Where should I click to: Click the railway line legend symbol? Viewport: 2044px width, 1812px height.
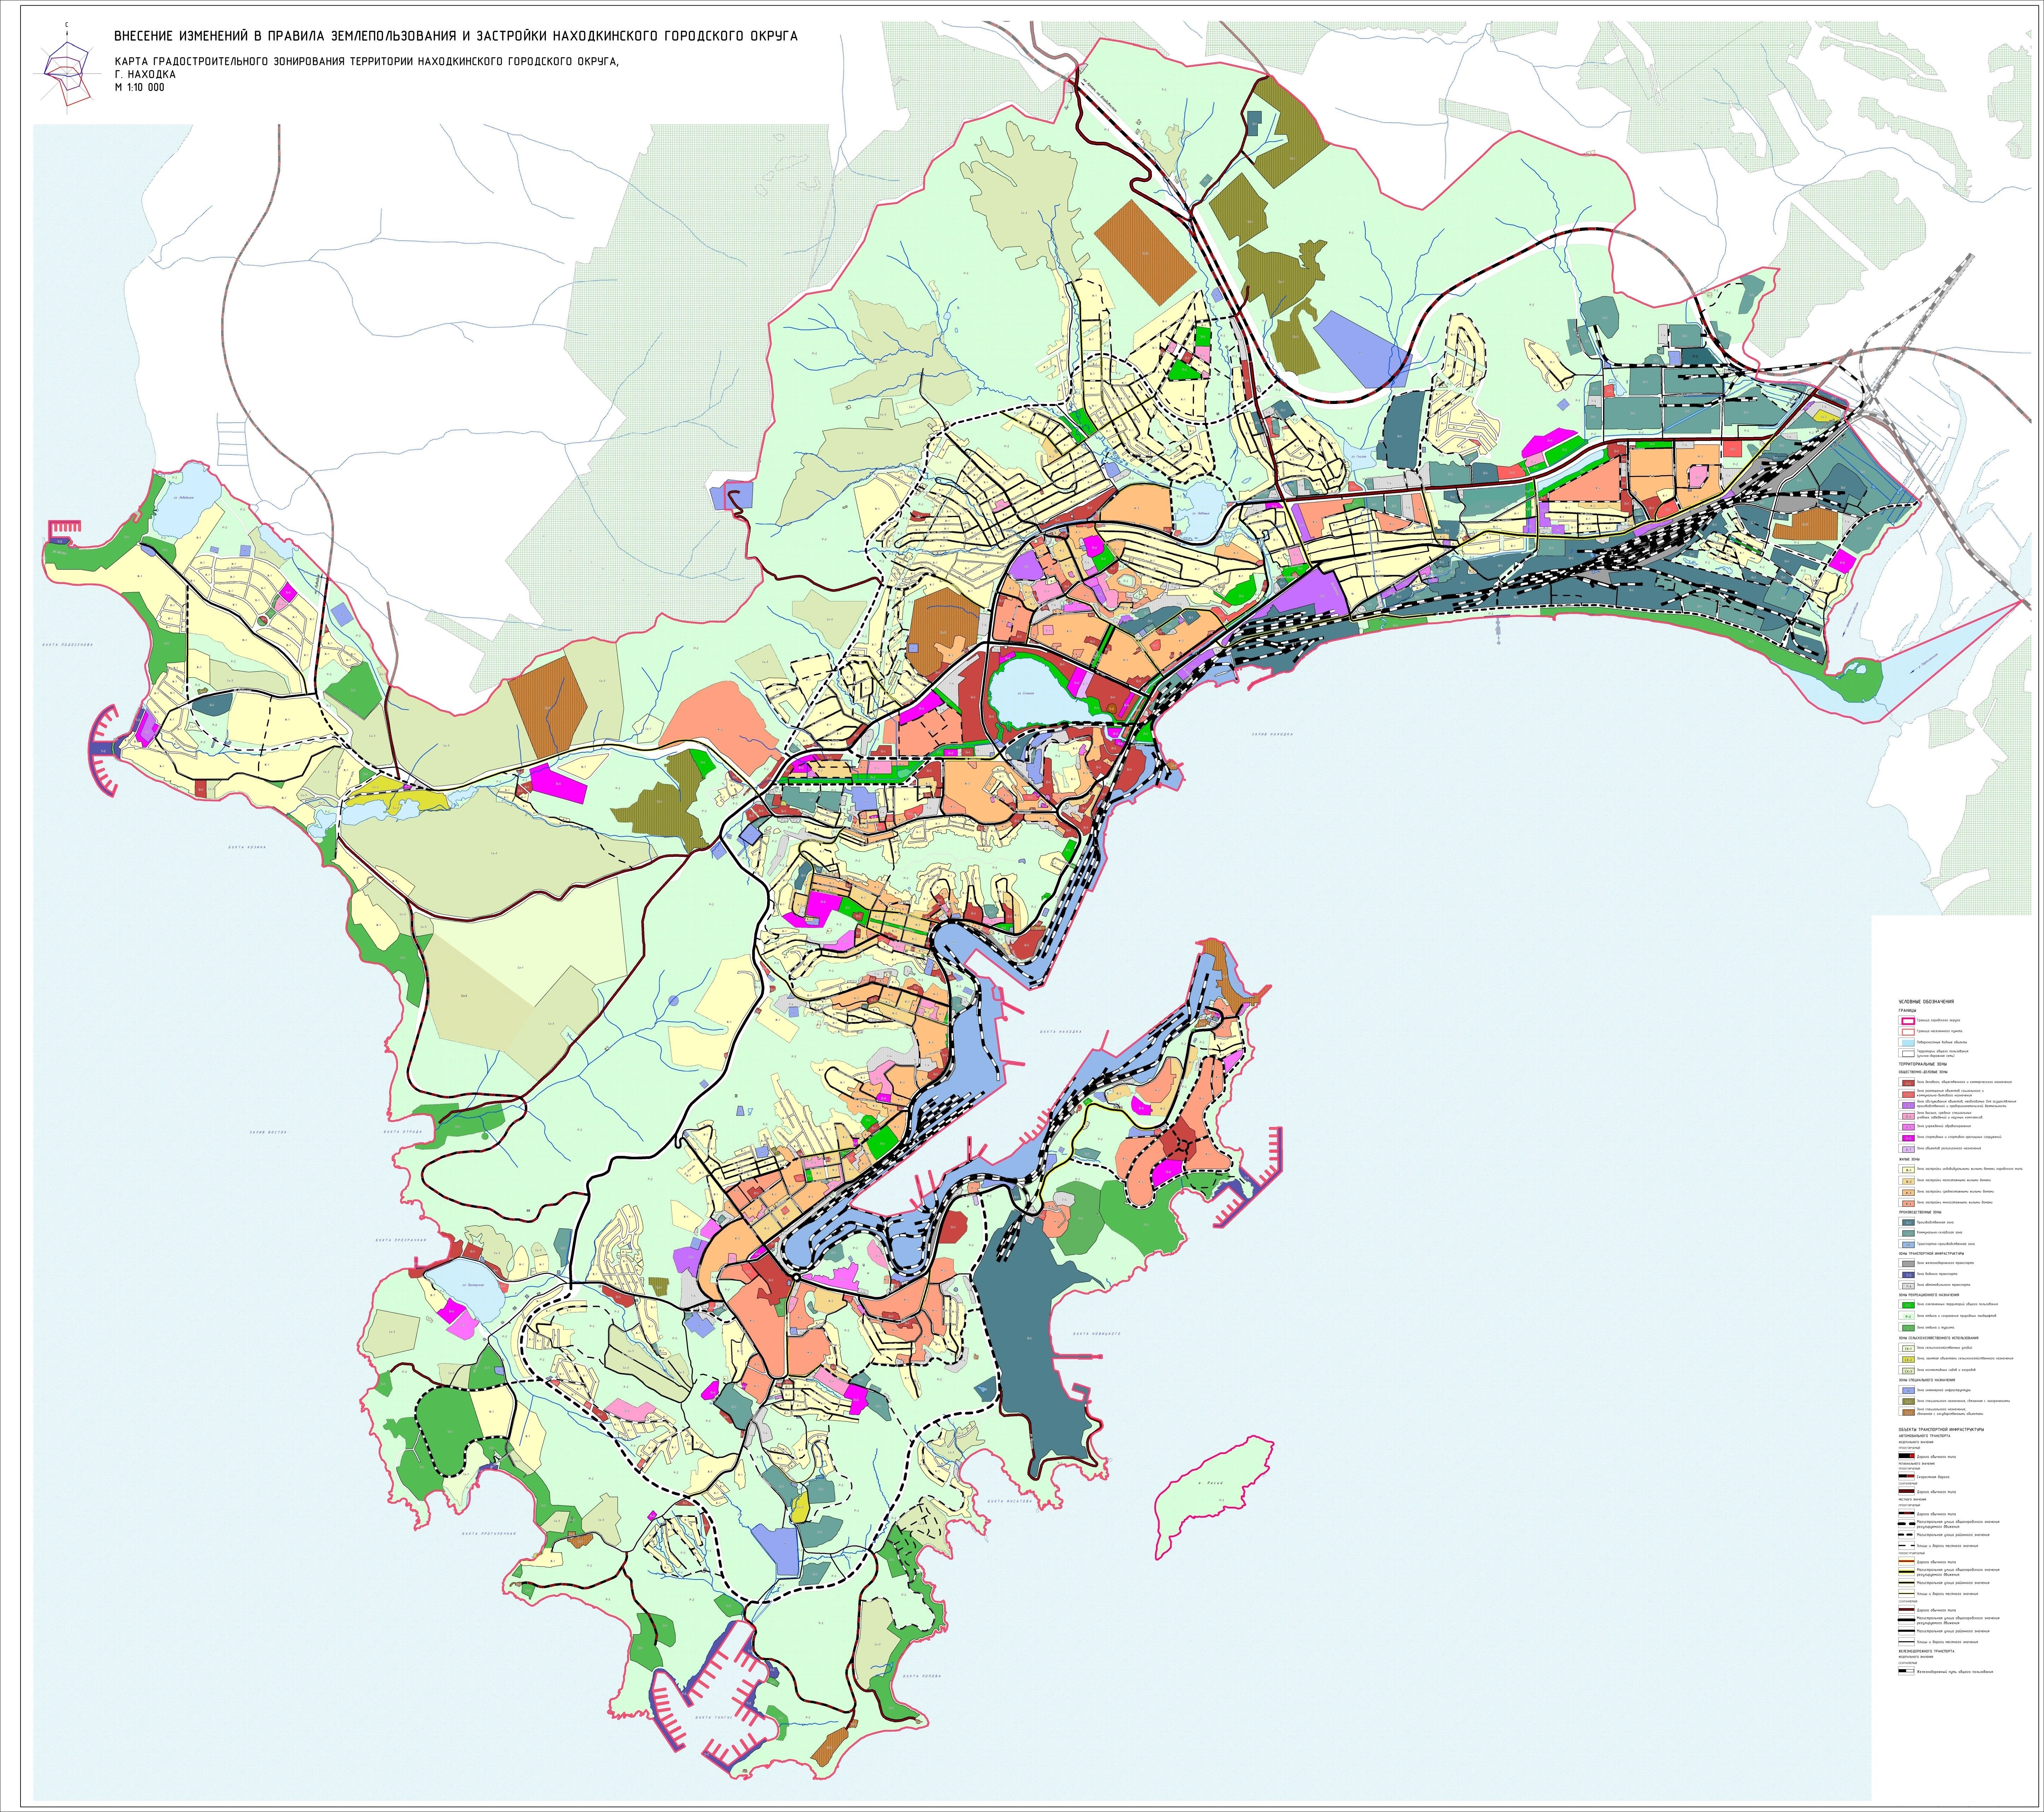[x=1906, y=1671]
